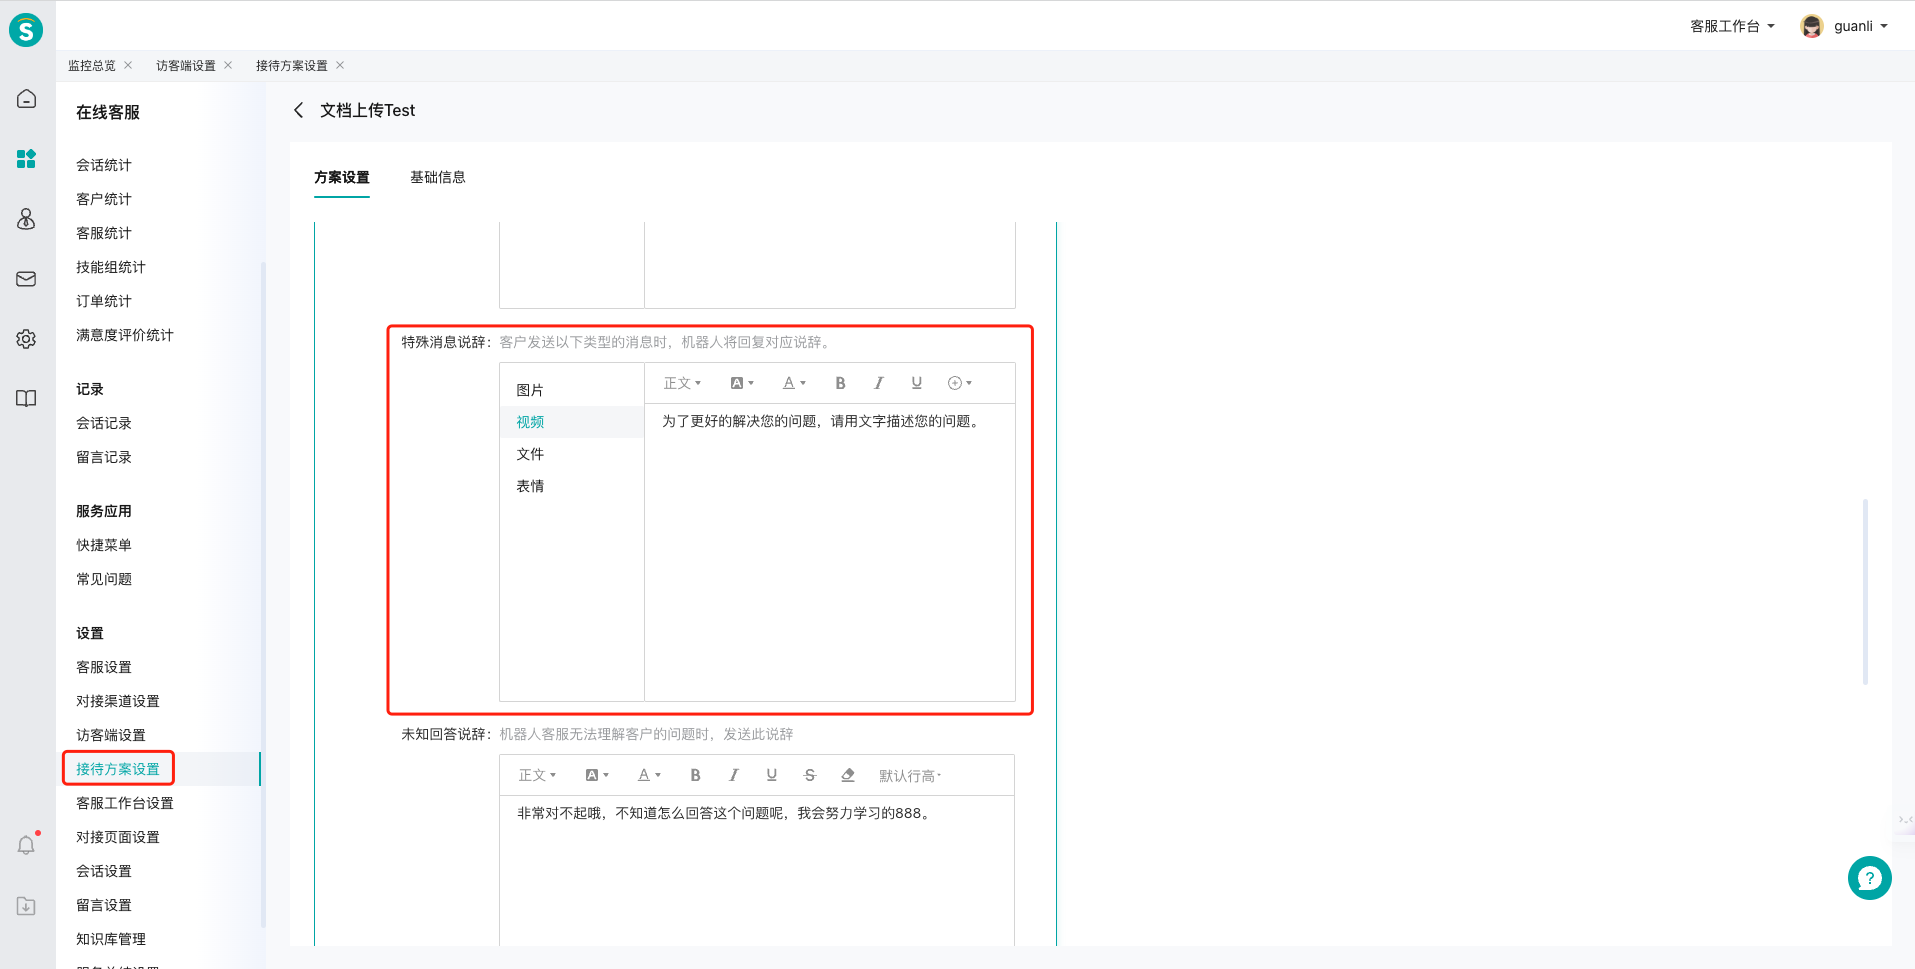This screenshot has width=1915, height=969.
Task: Open the customer person icon in left rail
Action: click(26, 218)
